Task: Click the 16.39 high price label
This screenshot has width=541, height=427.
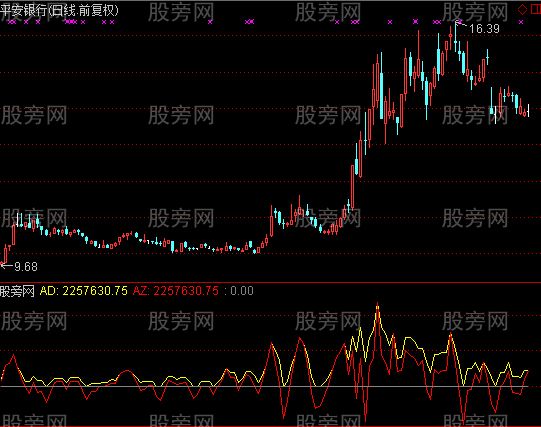Action: click(484, 29)
